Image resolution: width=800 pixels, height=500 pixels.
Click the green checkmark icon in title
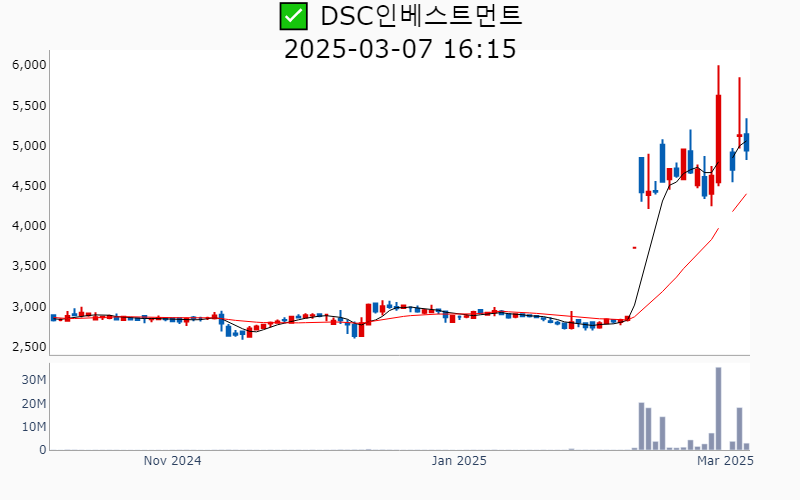(293, 16)
